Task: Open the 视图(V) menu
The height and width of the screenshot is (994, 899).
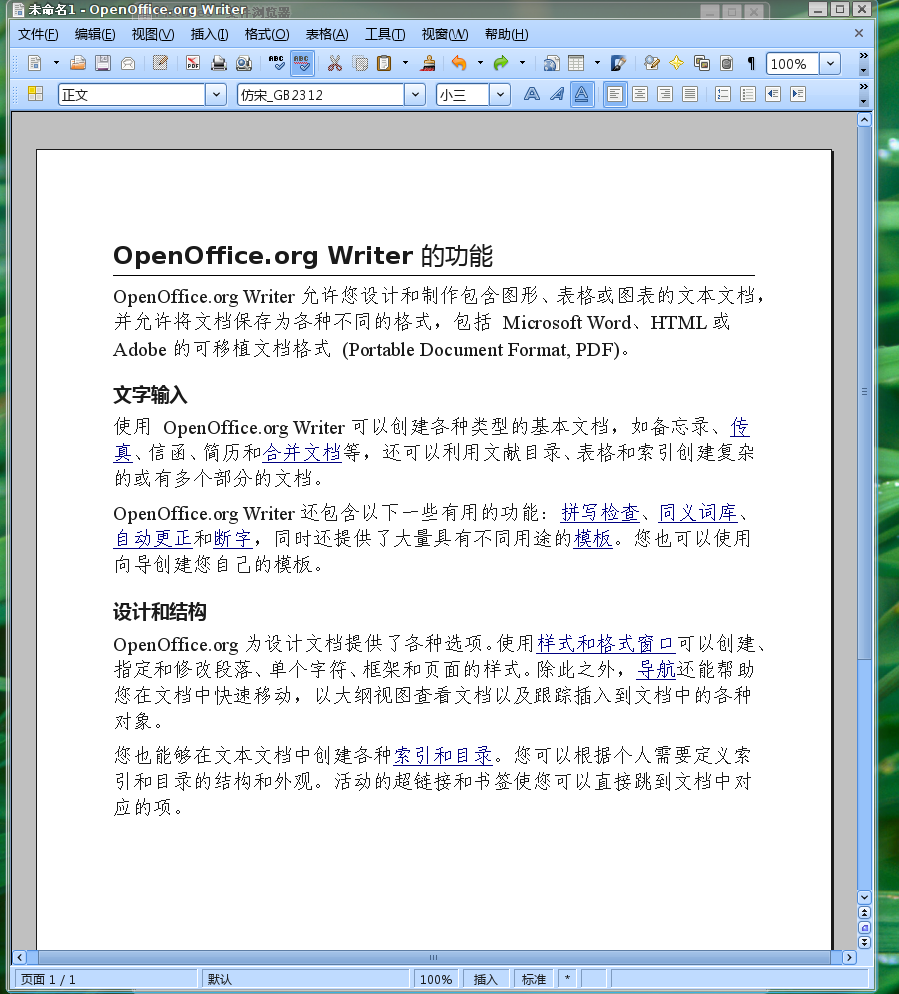Action: 153,34
